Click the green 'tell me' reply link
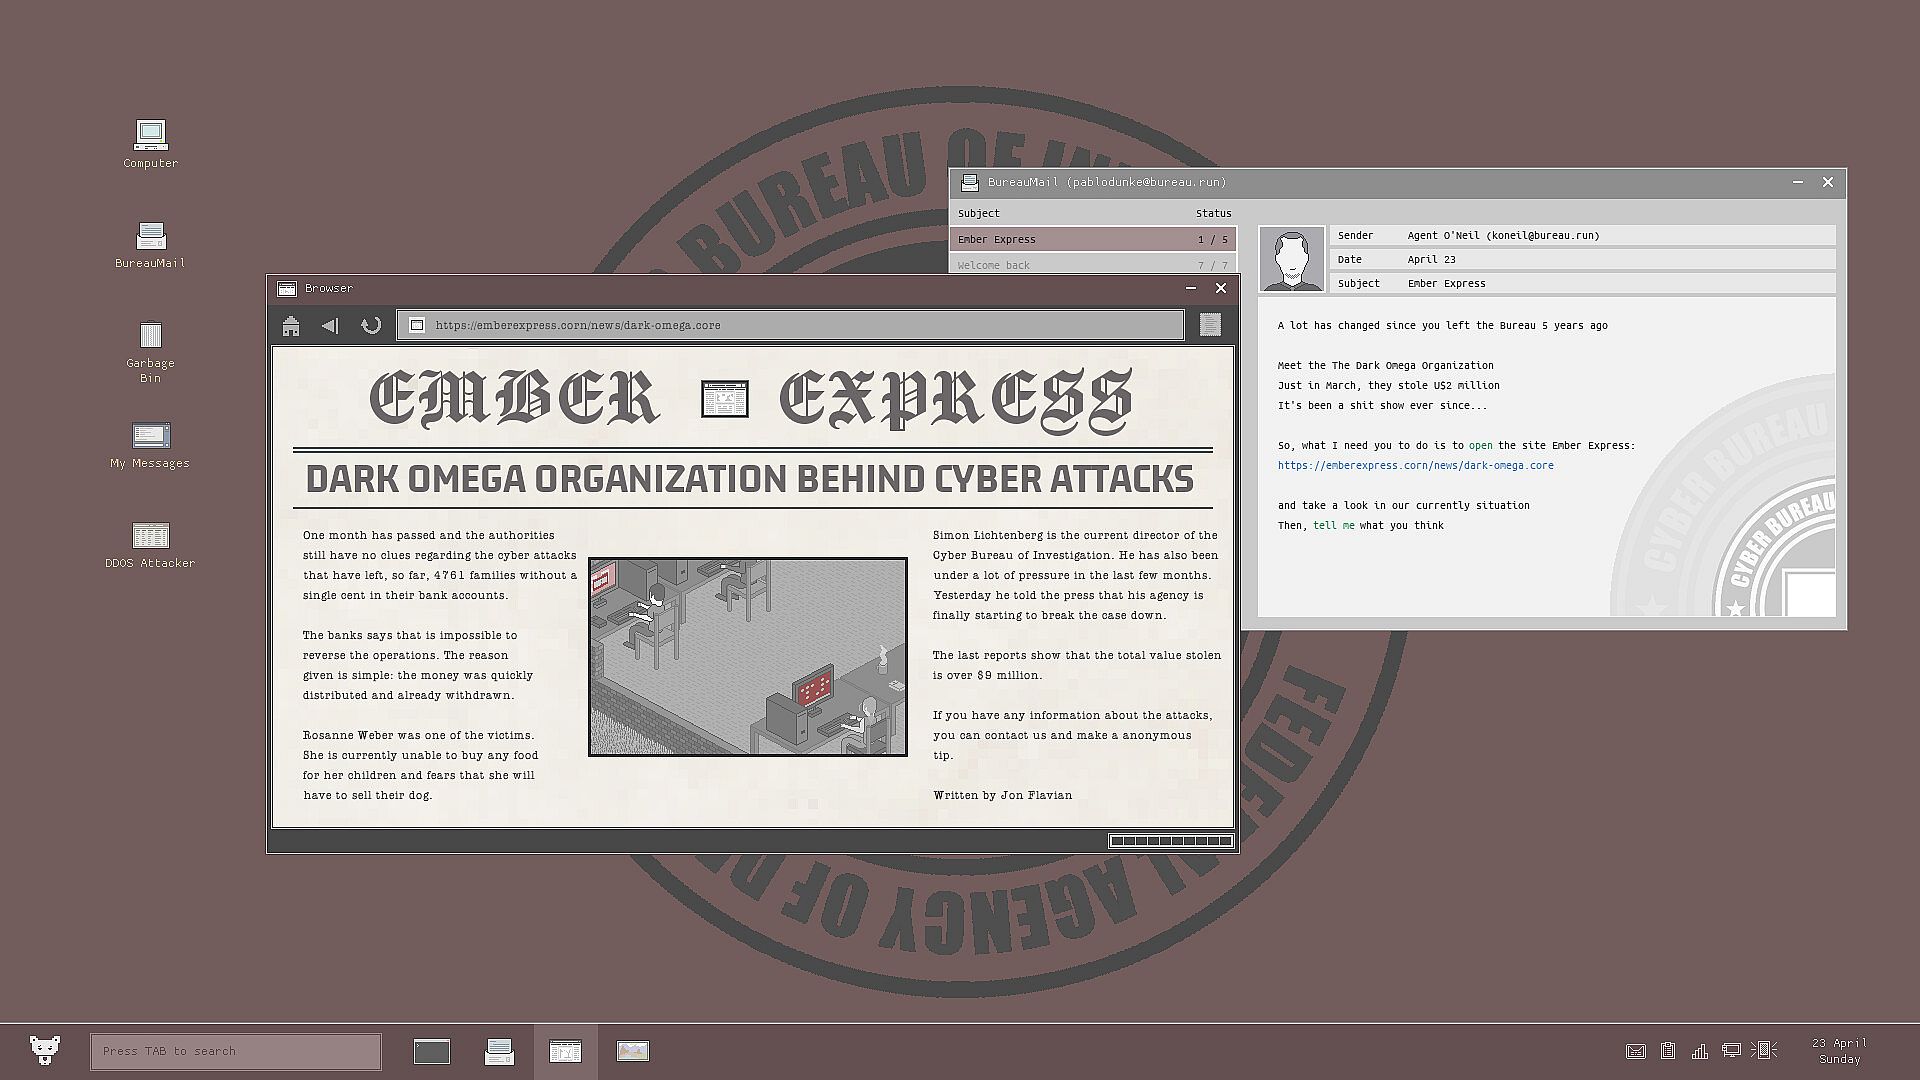Image resolution: width=1920 pixels, height=1080 pixels. coord(1333,525)
